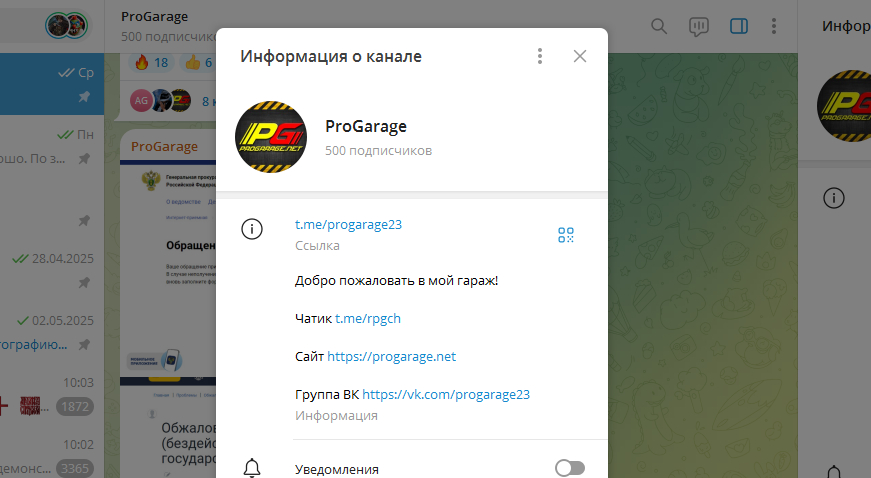Open the discussion comments icon in the header
Screen dimensions: 871x478
pyautogui.click(x=698, y=26)
